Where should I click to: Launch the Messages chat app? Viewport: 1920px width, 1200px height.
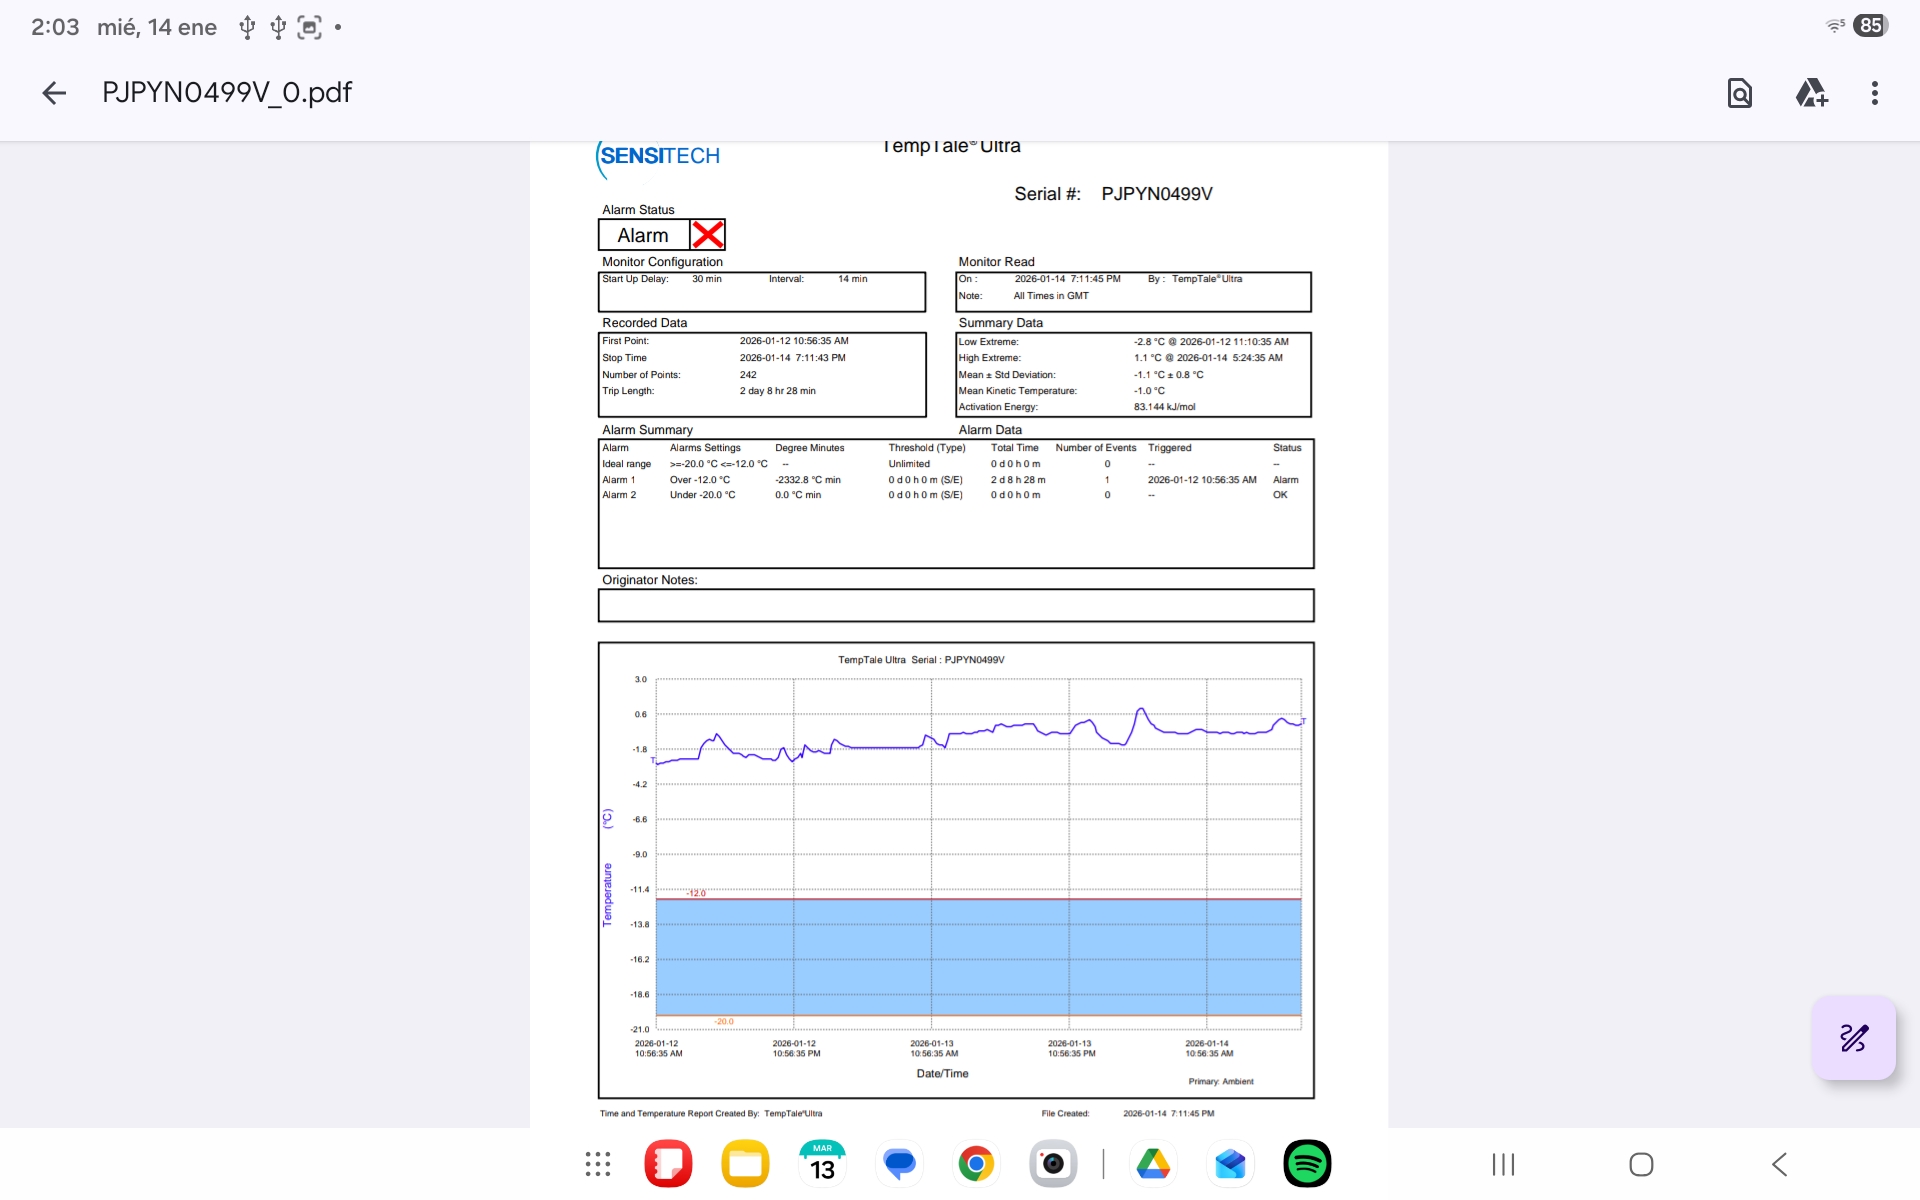click(899, 1164)
